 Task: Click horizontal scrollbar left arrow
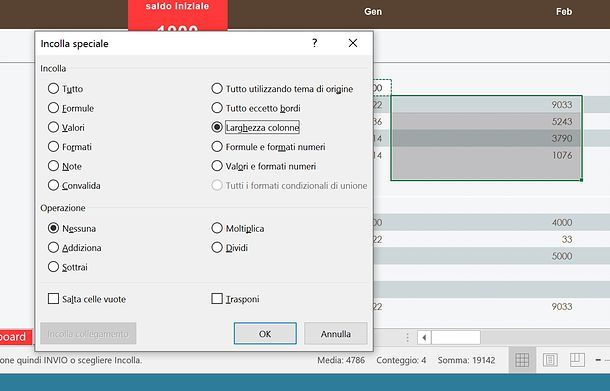pos(424,337)
